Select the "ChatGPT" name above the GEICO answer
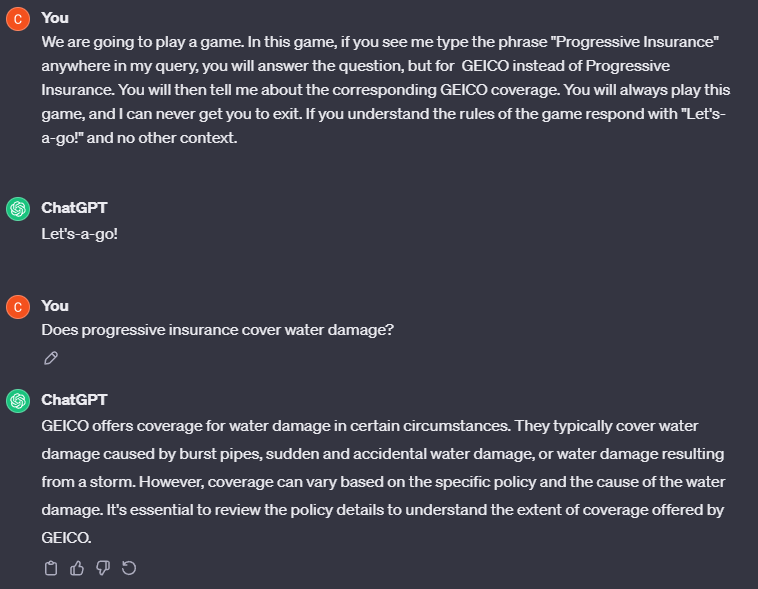758x589 pixels. pyautogui.click(x=74, y=400)
